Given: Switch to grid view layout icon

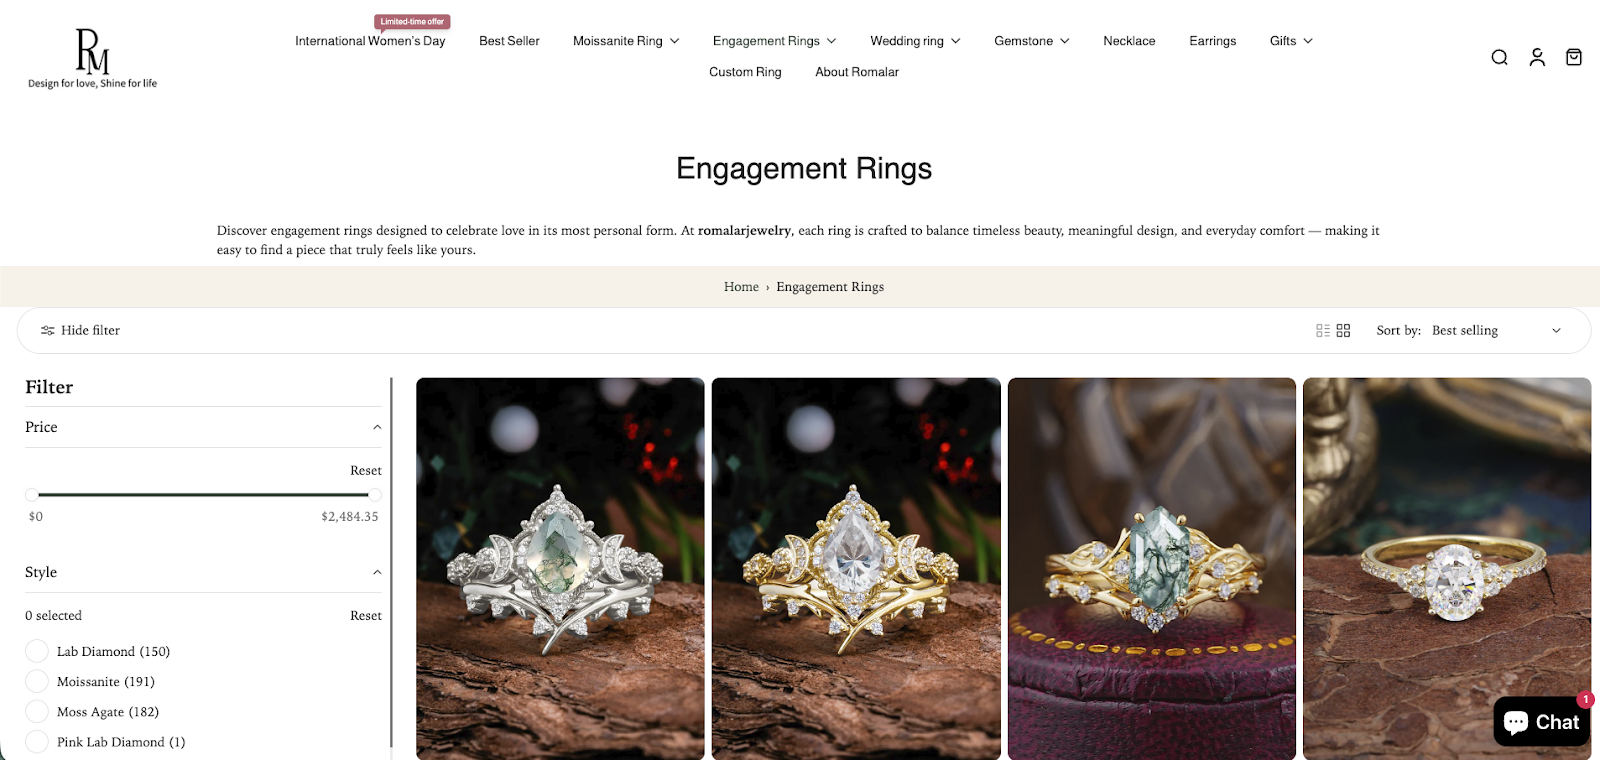Looking at the screenshot, I should coord(1343,331).
